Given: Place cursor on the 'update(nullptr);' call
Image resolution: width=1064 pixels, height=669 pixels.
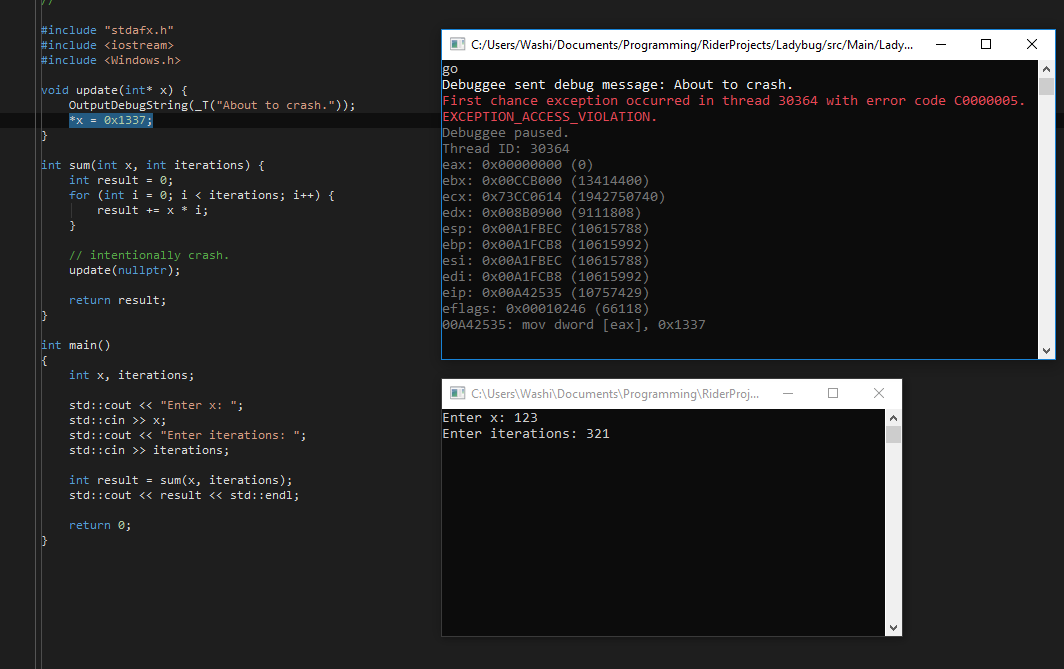Looking at the screenshot, I should click(125, 270).
